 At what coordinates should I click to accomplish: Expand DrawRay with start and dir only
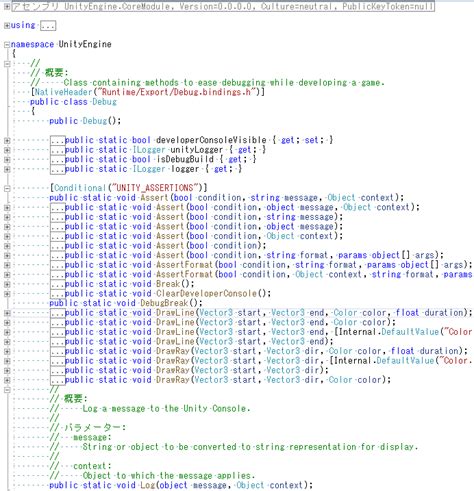click(7, 371)
